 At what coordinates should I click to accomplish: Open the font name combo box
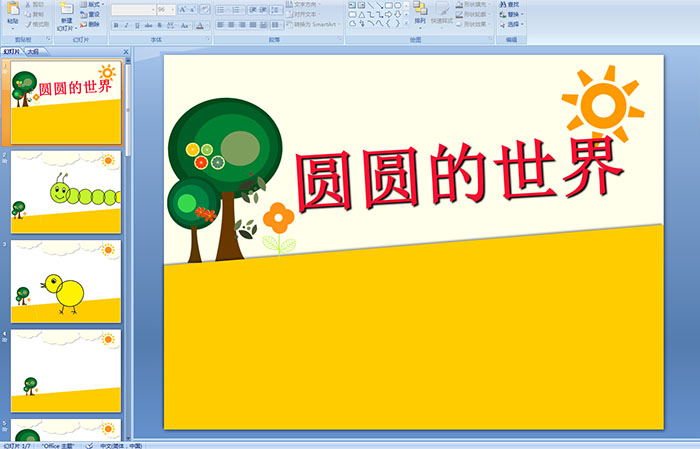click(133, 9)
